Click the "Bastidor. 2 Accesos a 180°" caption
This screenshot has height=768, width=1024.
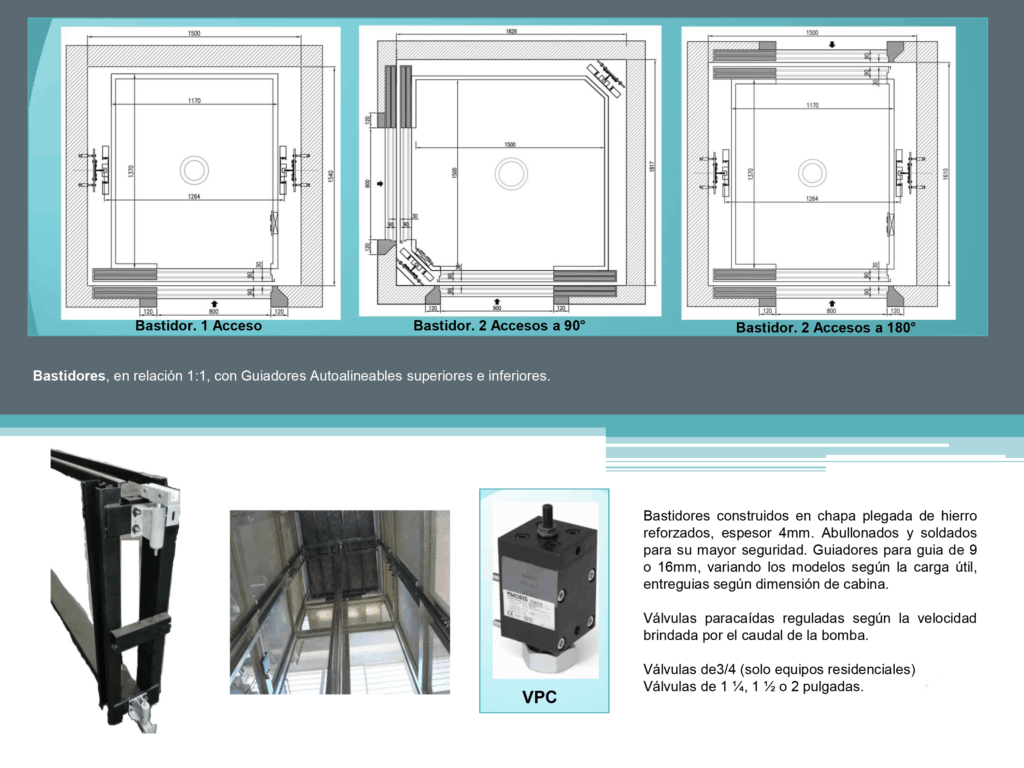[825, 327]
